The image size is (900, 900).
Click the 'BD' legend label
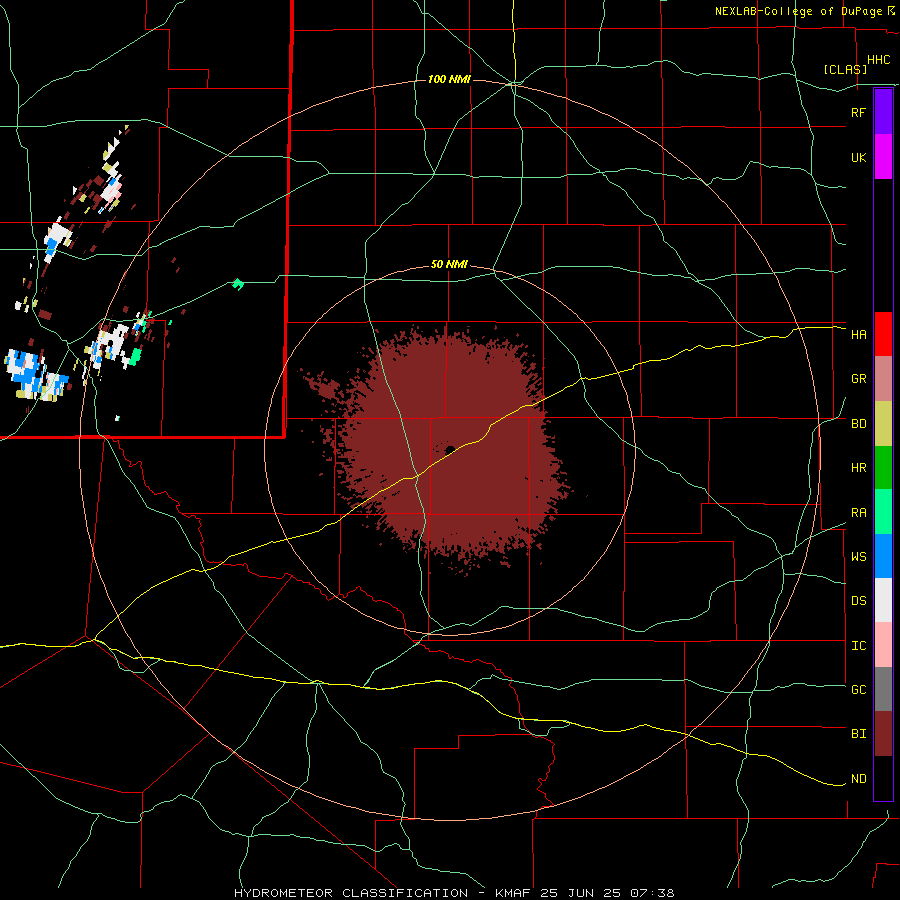point(858,424)
